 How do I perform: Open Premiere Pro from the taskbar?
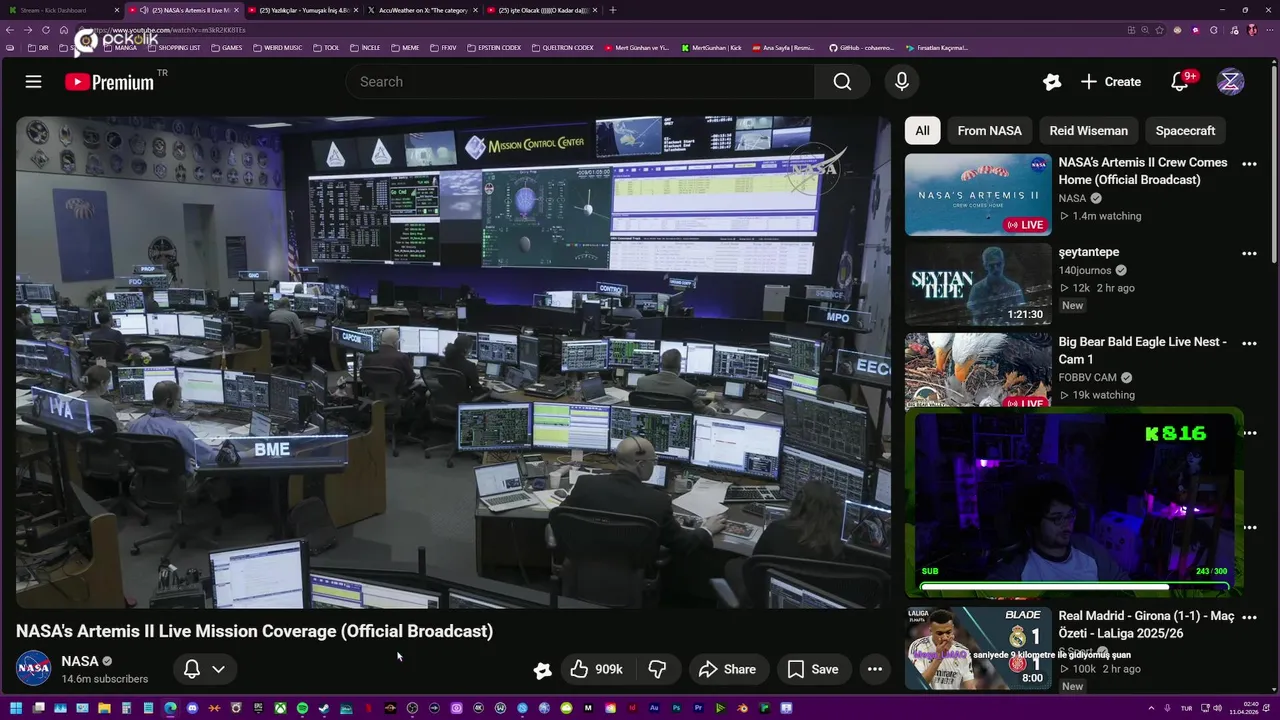(x=698, y=708)
